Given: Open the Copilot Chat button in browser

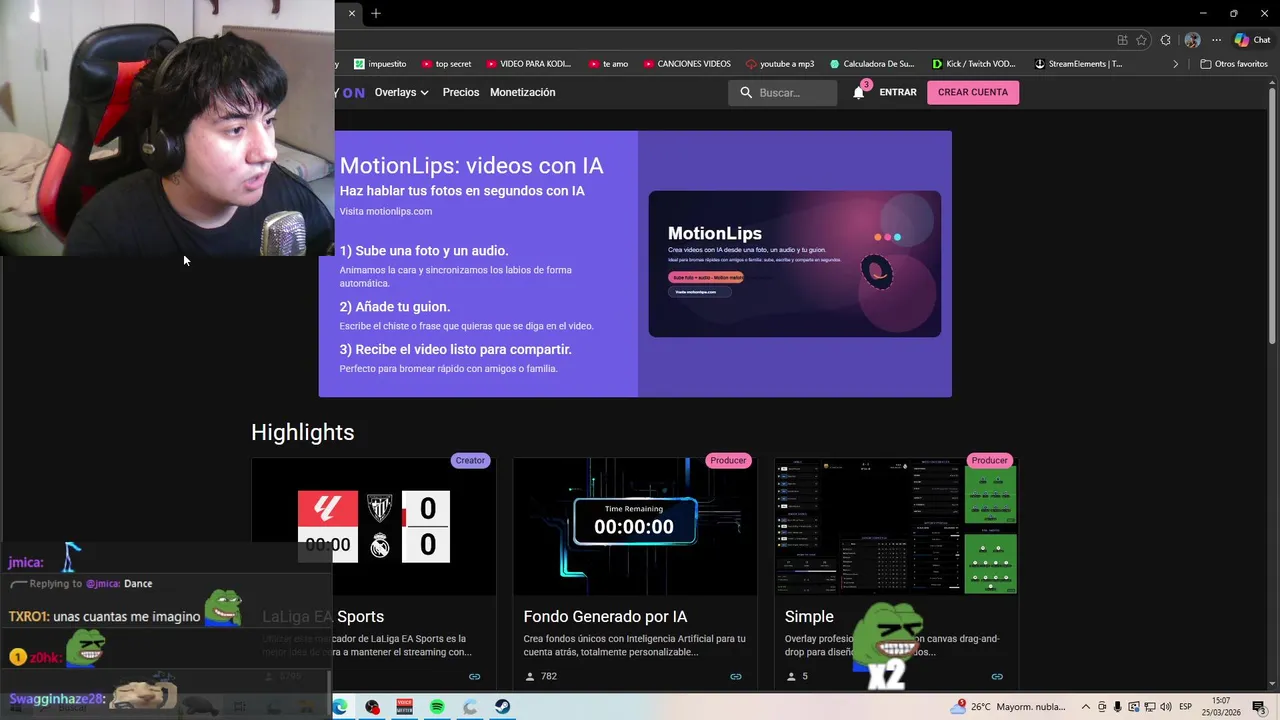Looking at the screenshot, I should (1252, 40).
